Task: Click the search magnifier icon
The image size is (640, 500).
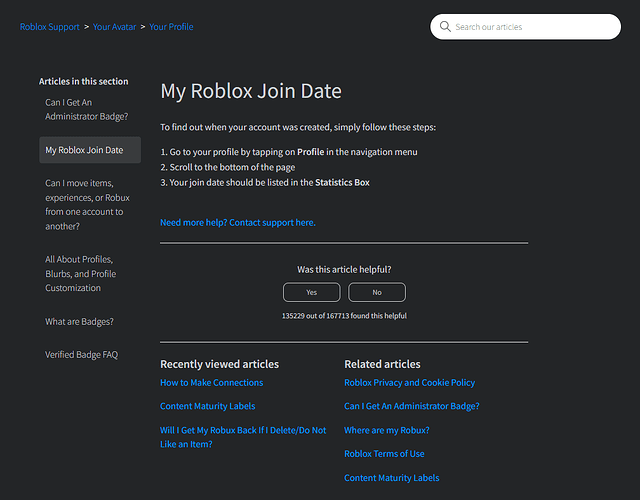Action: coord(445,27)
